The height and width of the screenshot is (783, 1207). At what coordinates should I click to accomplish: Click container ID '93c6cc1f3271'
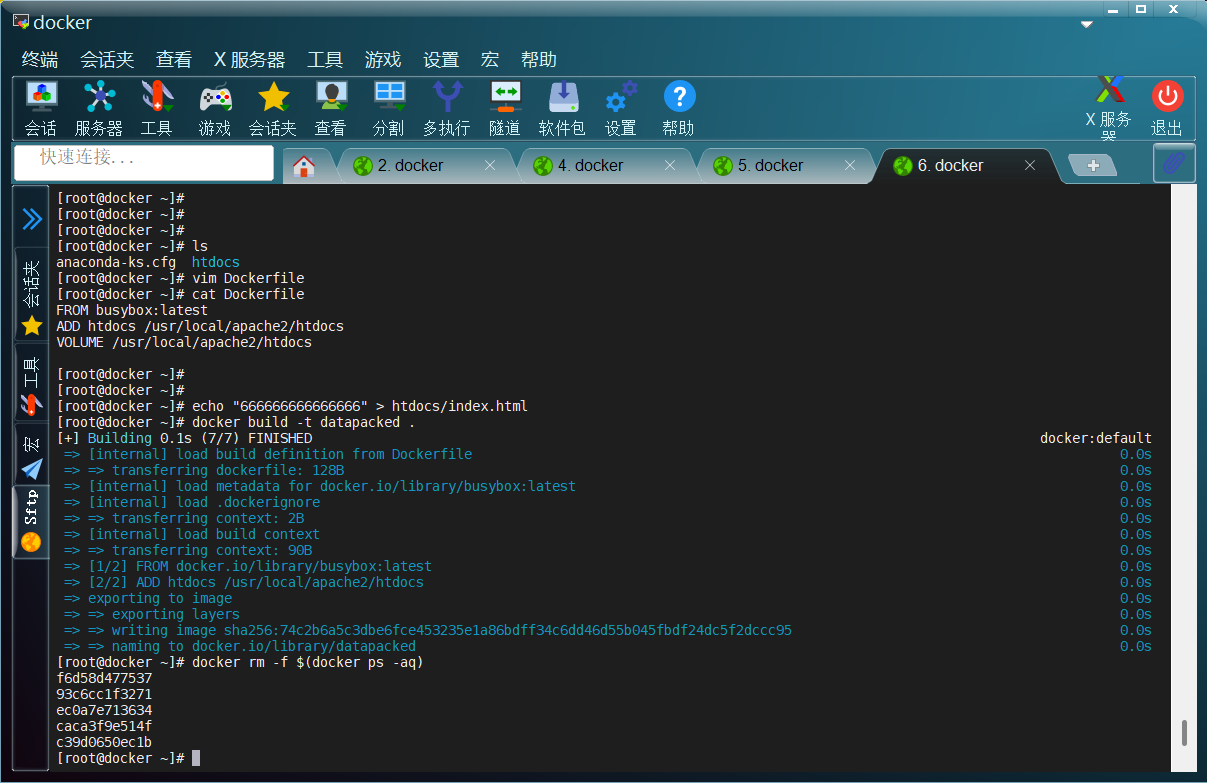[x=104, y=694]
